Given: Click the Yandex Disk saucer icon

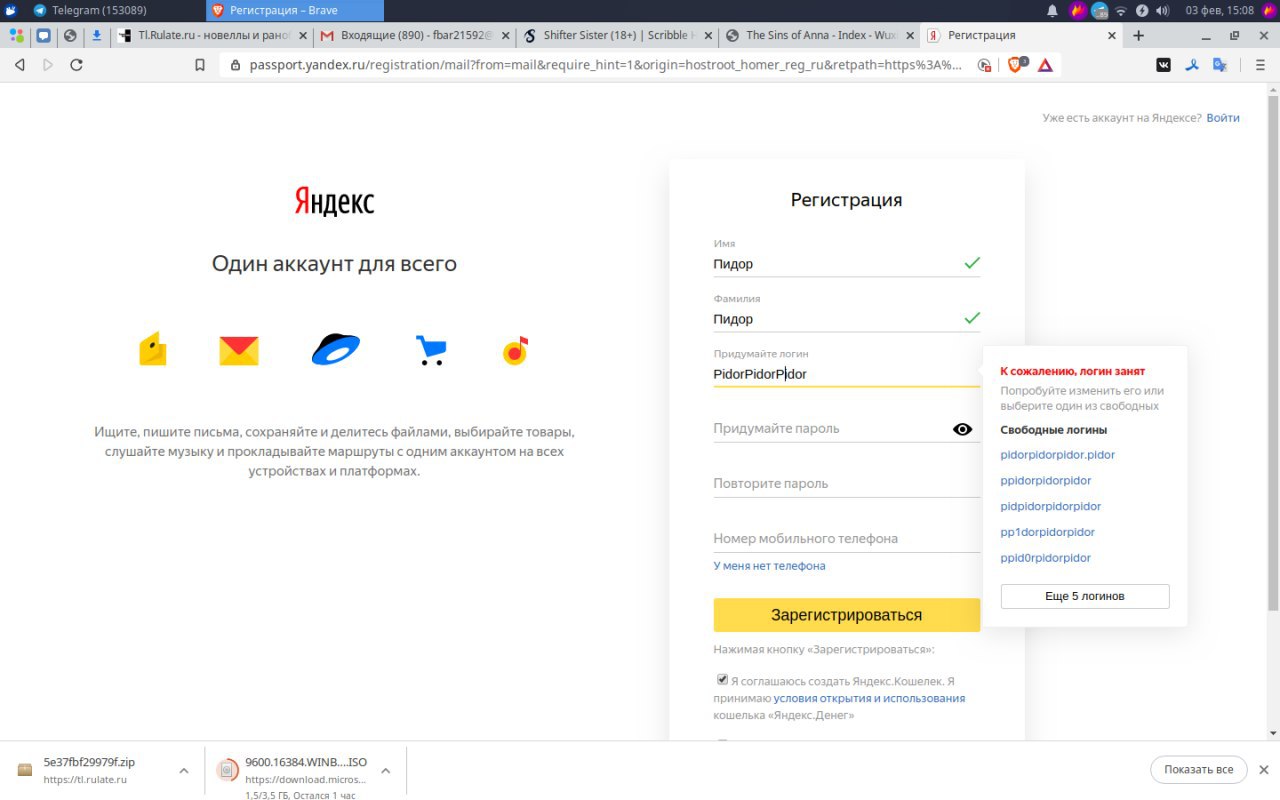Looking at the screenshot, I should coord(336,349).
